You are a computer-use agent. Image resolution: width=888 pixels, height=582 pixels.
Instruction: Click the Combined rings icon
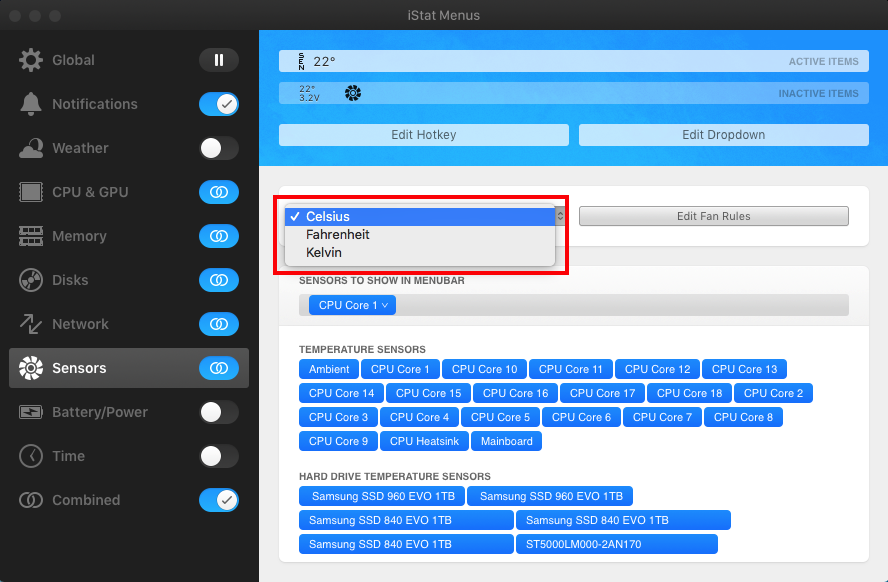pyautogui.click(x=31, y=500)
